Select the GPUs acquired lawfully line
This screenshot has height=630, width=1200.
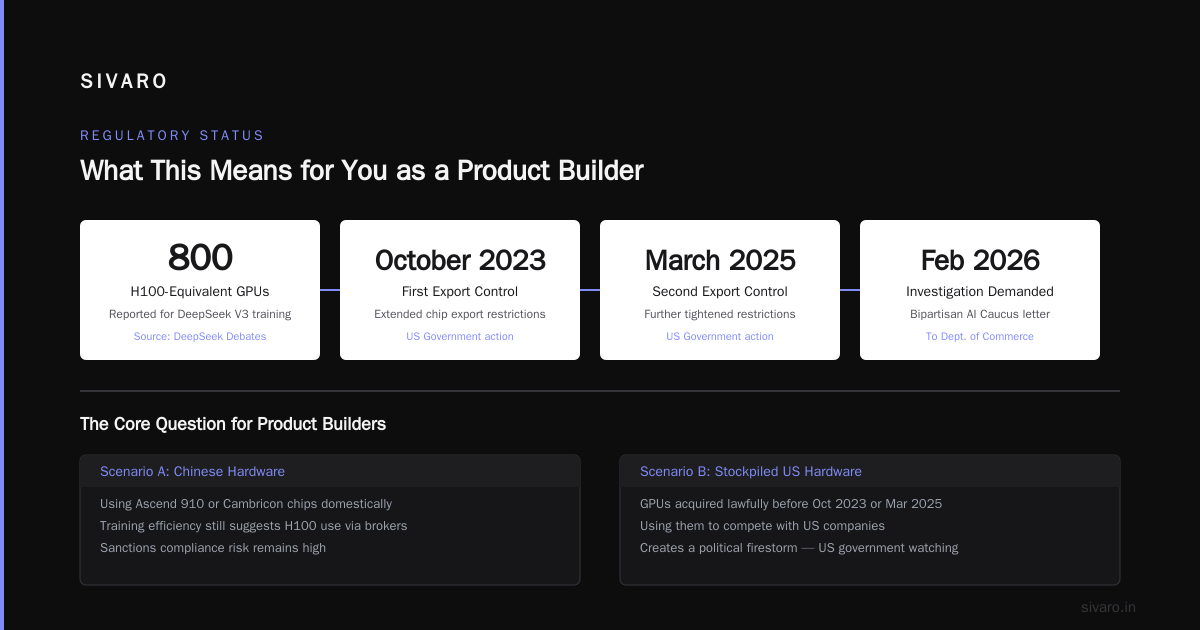tap(791, 504)
